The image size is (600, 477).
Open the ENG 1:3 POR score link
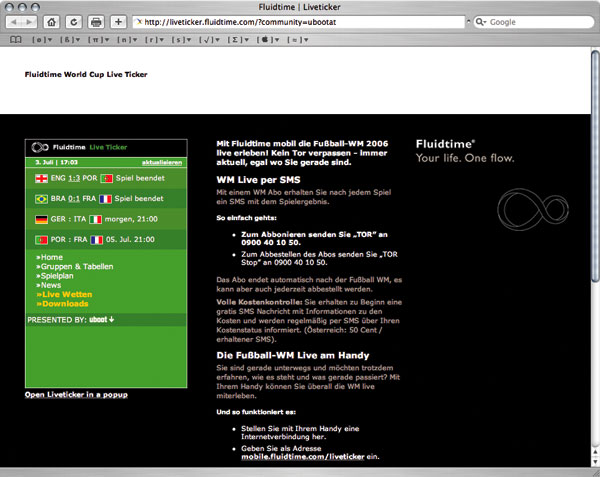(x=74, y=178)
